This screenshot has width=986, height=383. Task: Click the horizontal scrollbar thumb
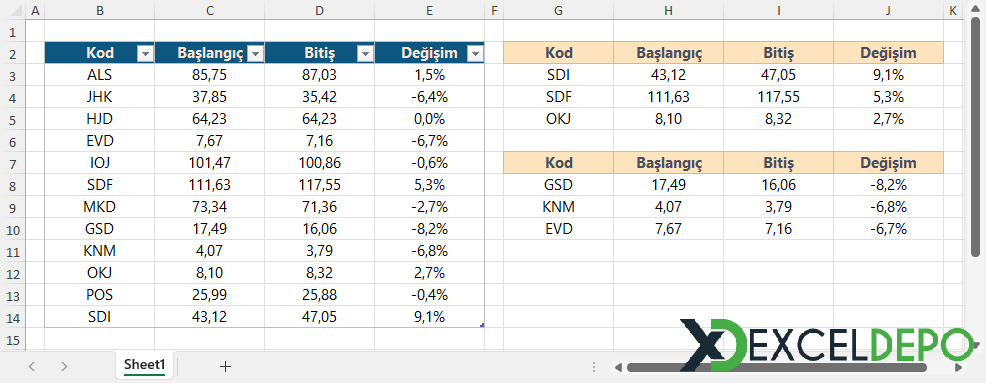[x=777, y=367]
